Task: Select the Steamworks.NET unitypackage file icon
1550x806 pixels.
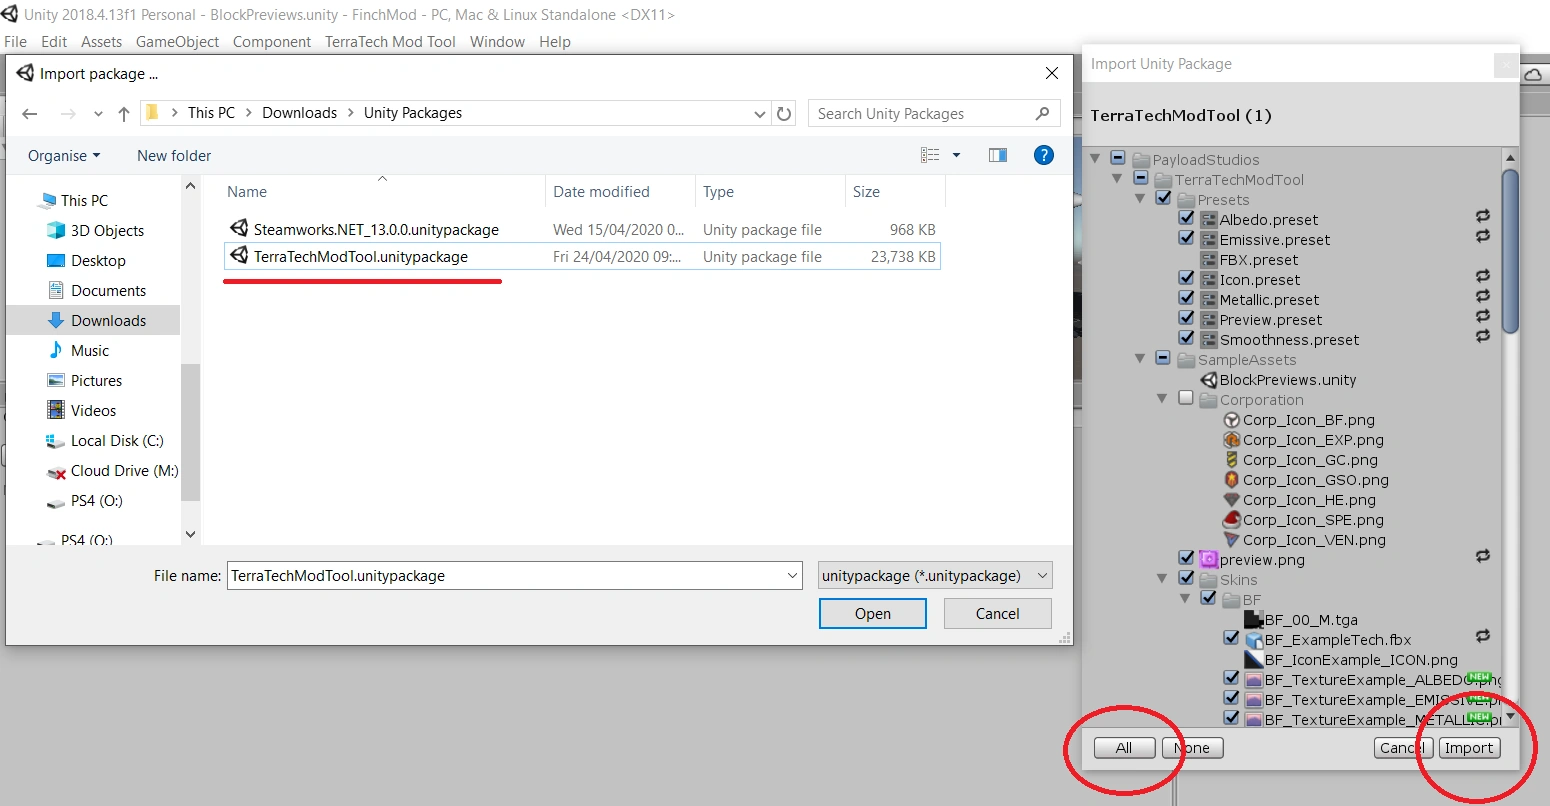Action: 238,229
